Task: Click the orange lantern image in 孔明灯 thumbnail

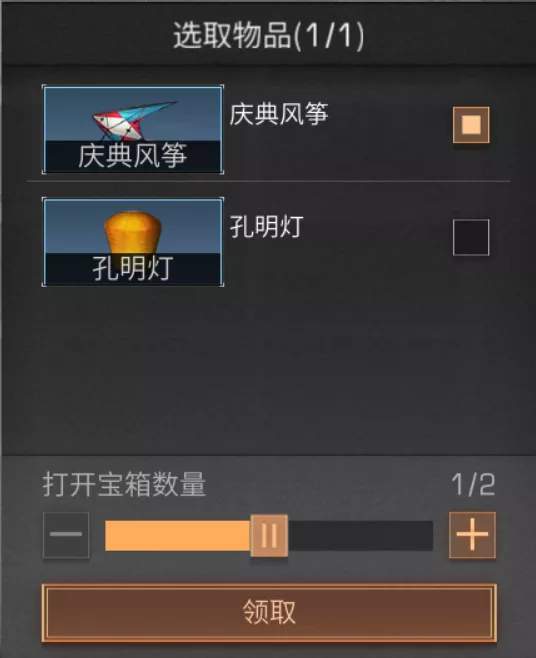Action: [x=133, y=233]
